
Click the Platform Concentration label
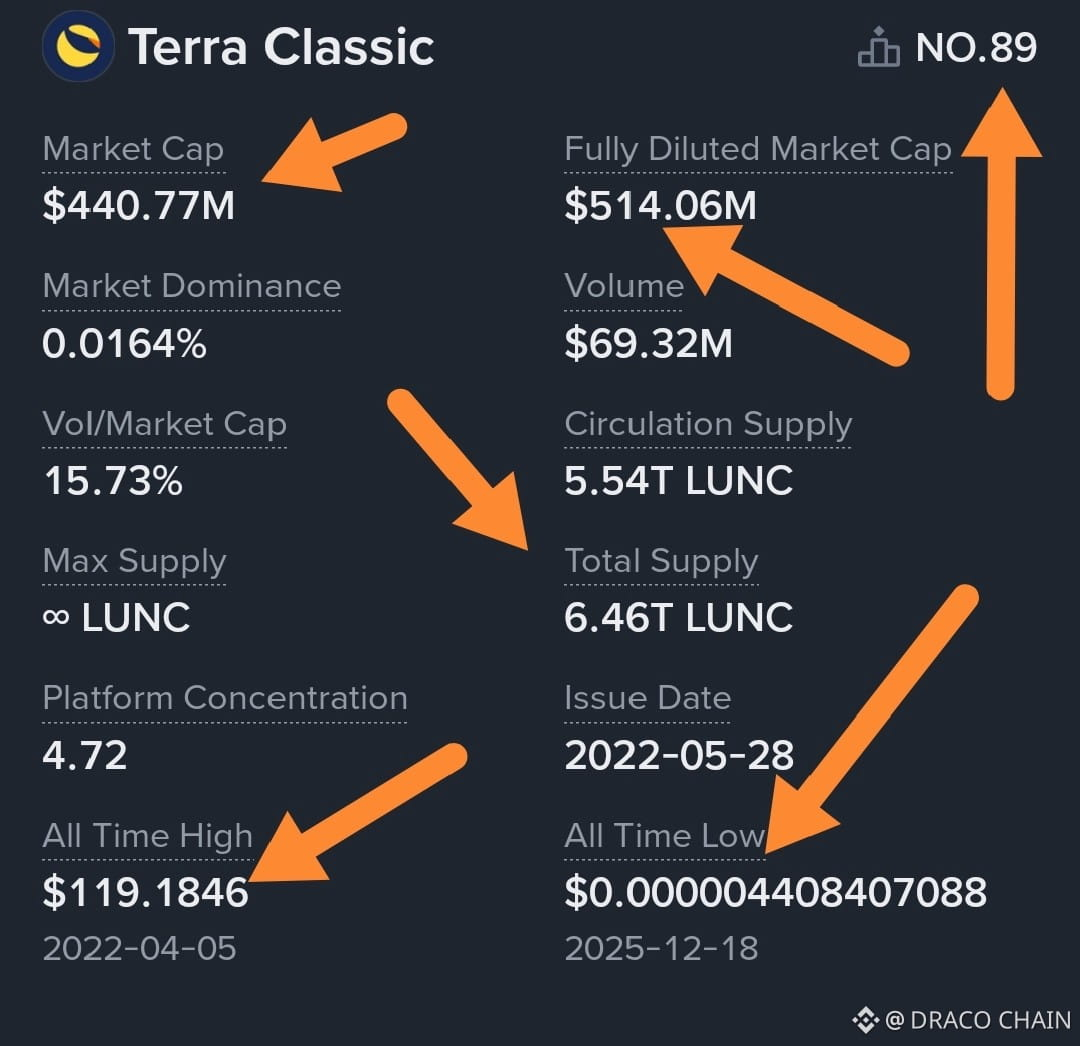[225, 698]
